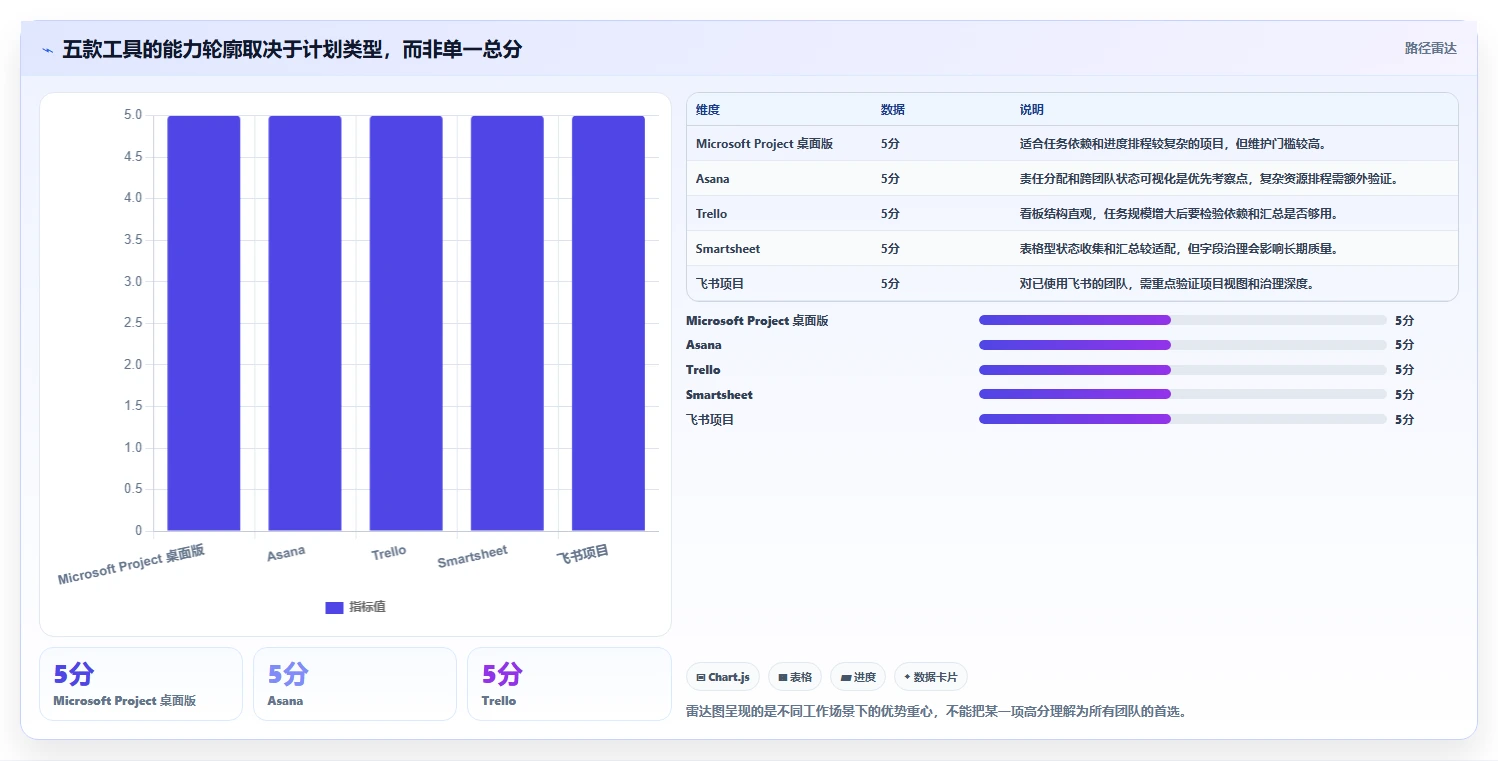
Task: Click the Chart.js chip
Action: coord(723,677)
